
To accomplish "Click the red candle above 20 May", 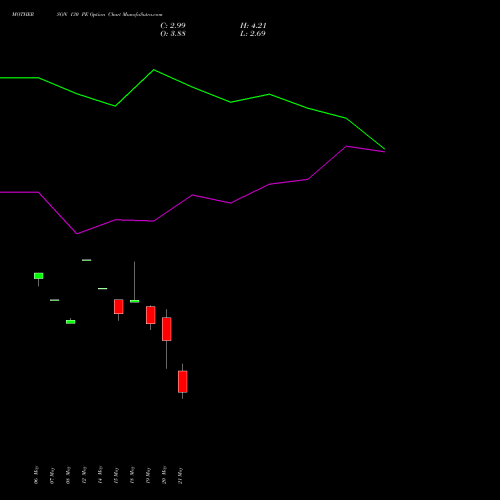I will [166, 329].
